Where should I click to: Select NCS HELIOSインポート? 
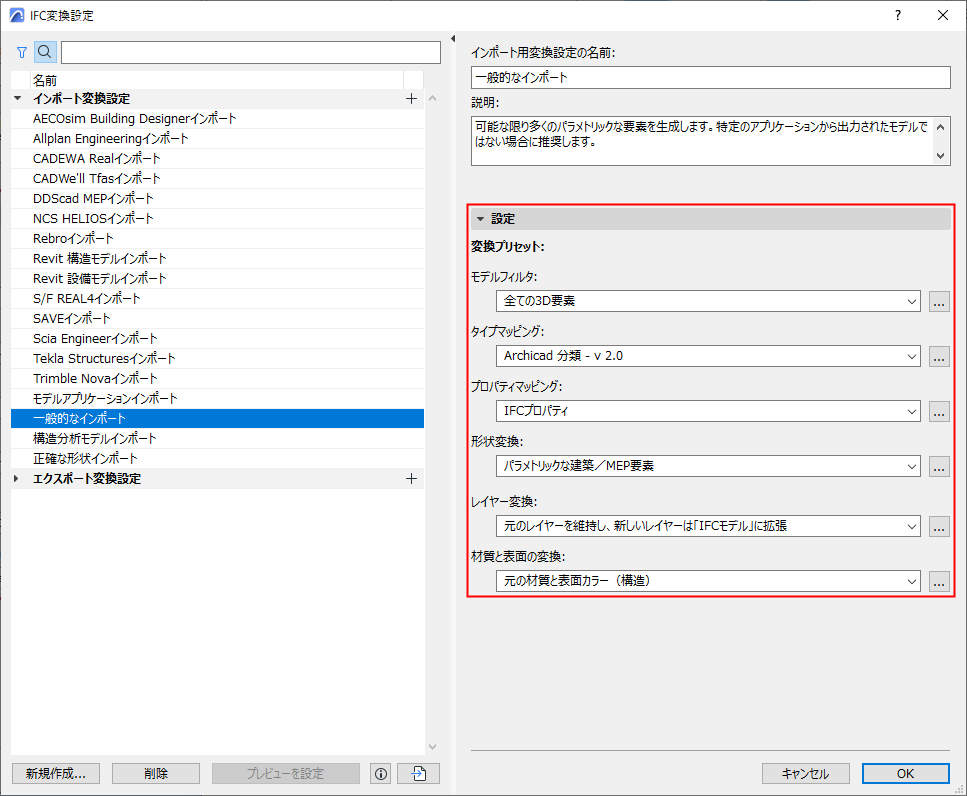pos(217,219)
